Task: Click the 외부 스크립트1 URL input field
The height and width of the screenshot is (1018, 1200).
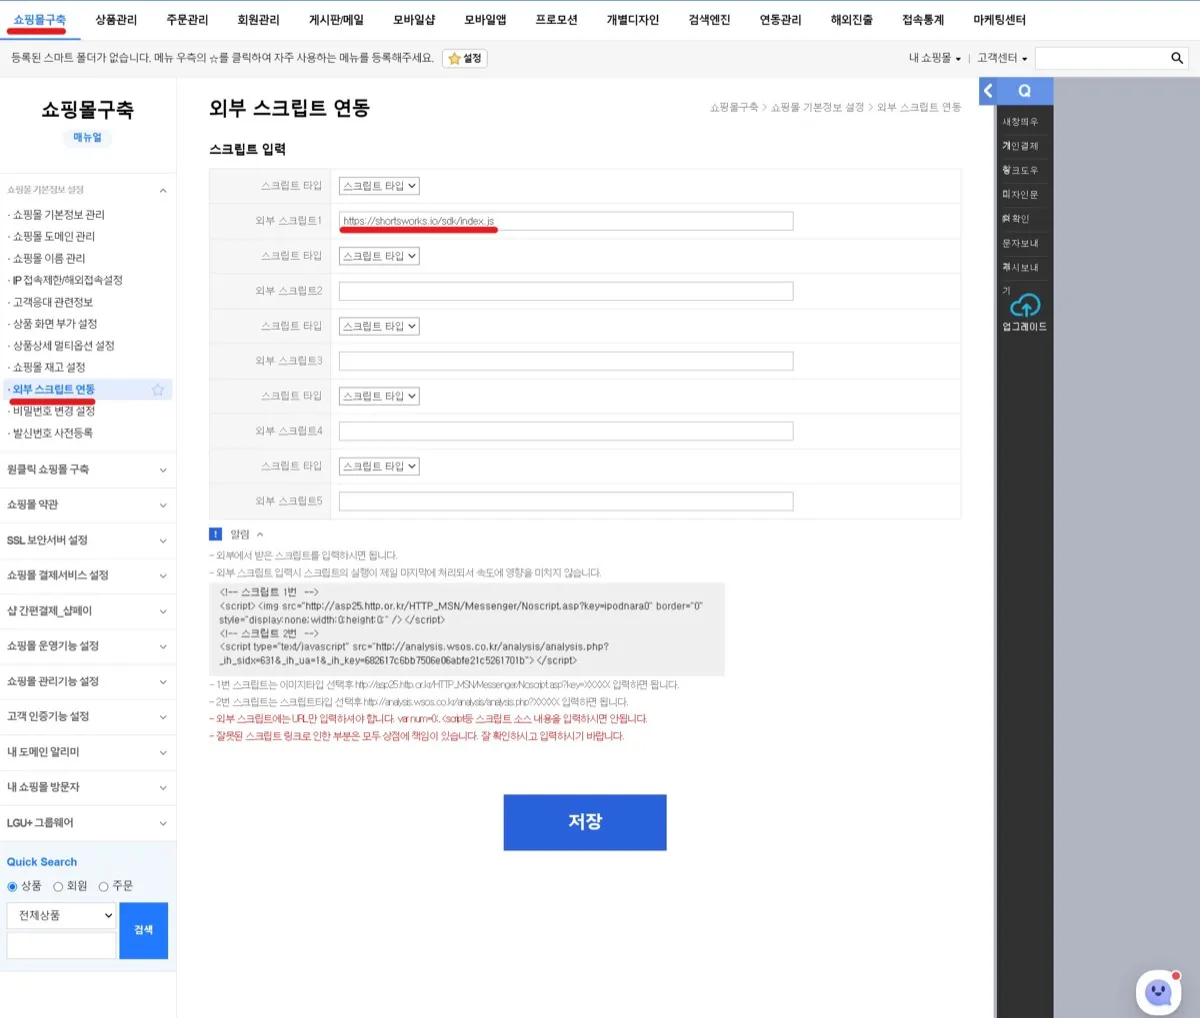Action: (566, 221)
